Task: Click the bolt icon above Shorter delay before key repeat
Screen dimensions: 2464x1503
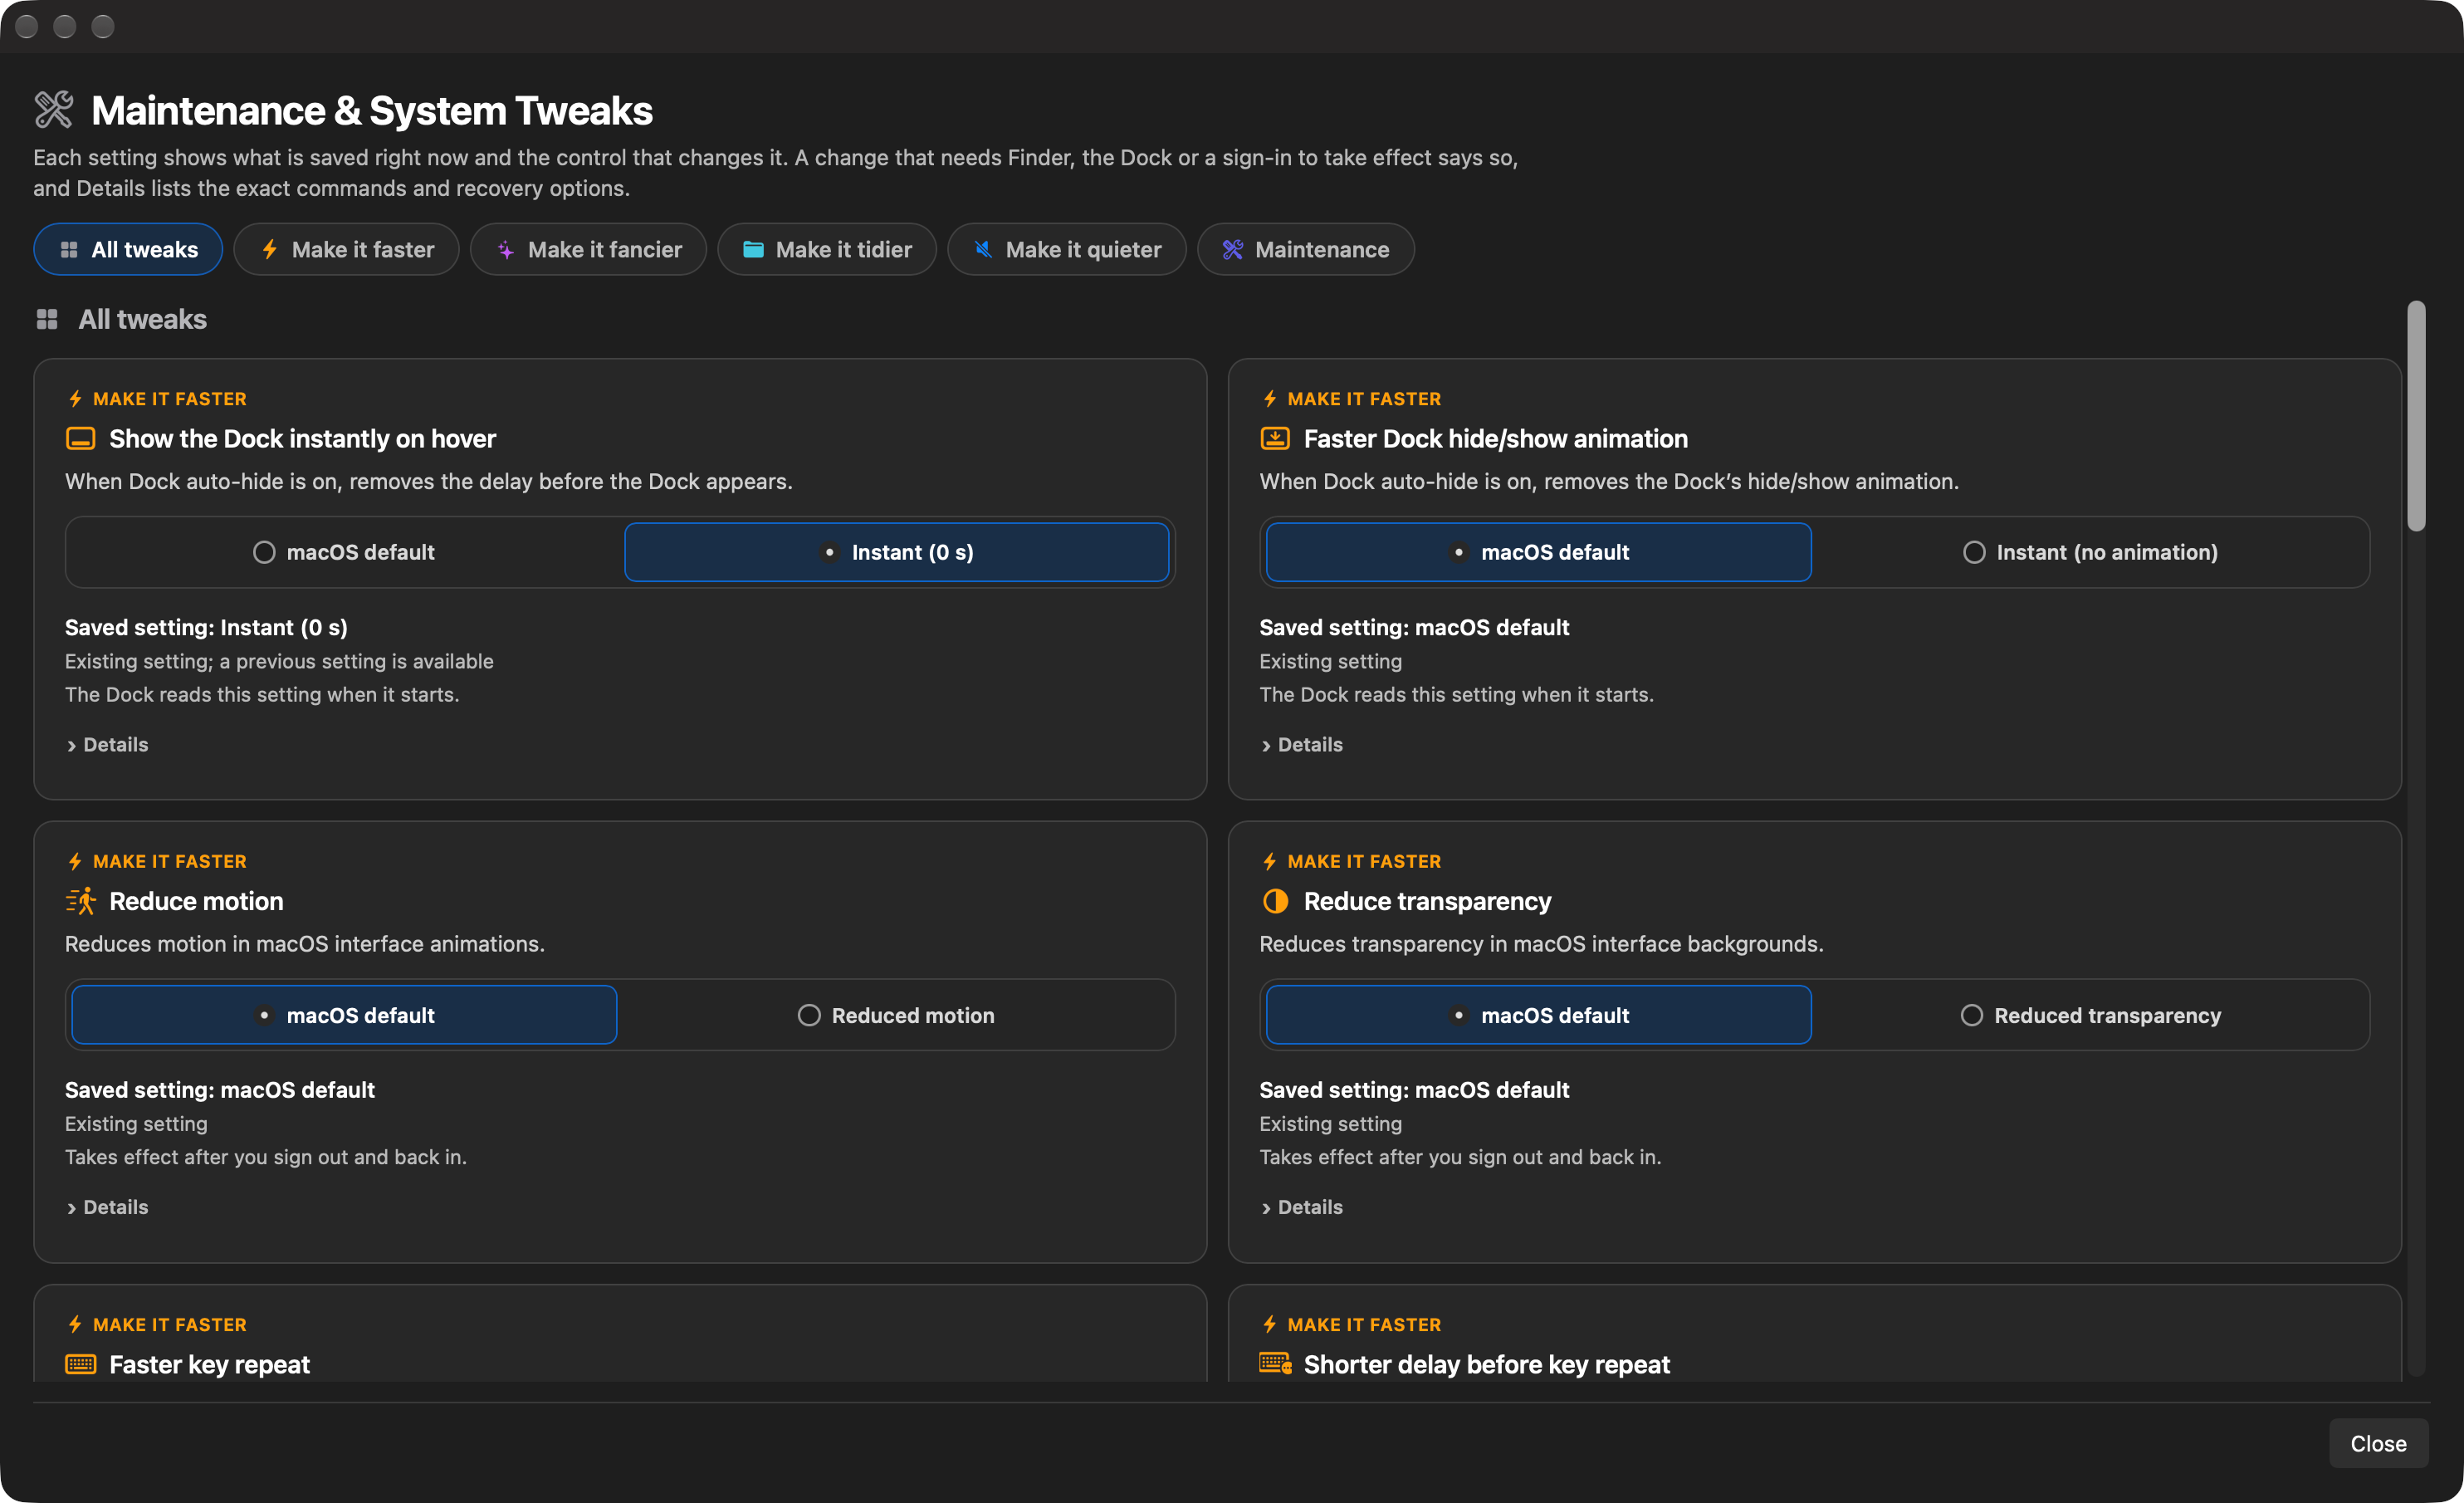Action: click(x=1270, y=1324)
